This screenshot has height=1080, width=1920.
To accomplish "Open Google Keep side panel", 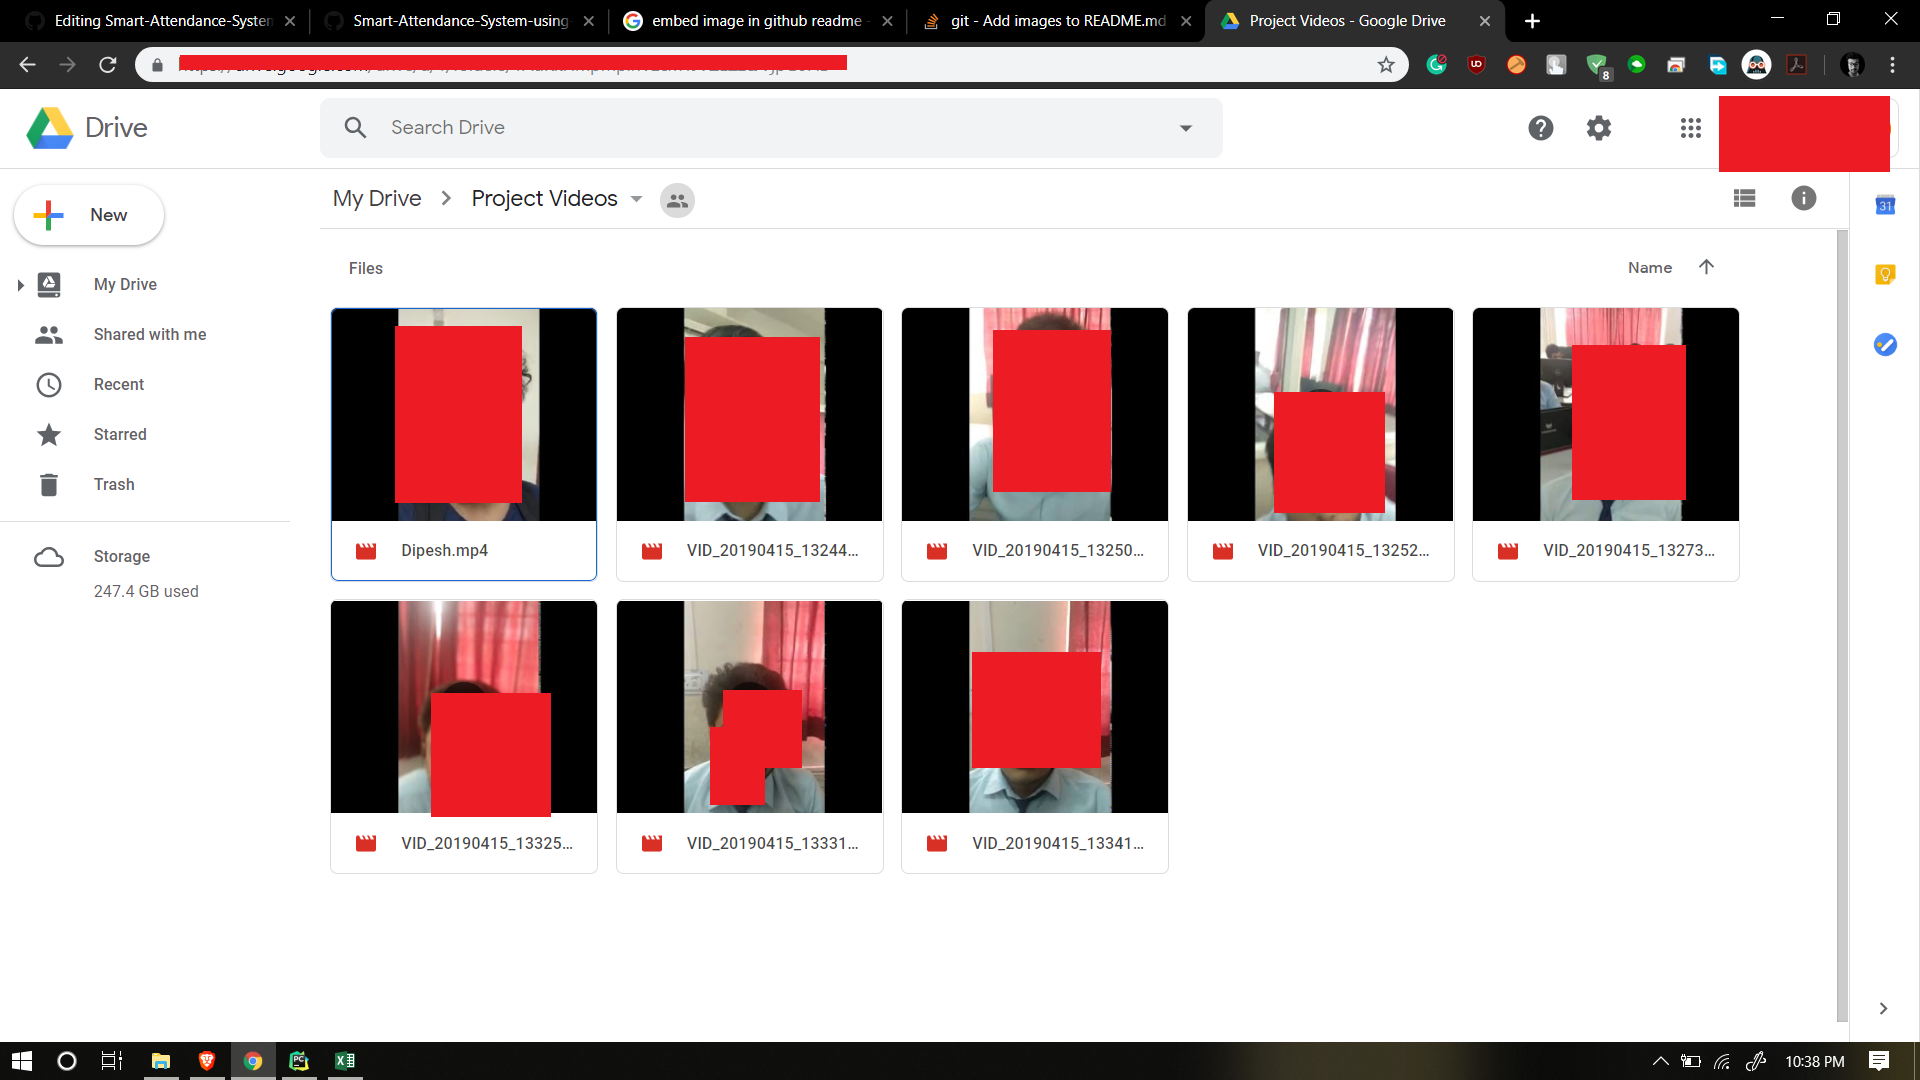I will point(1885,274).
